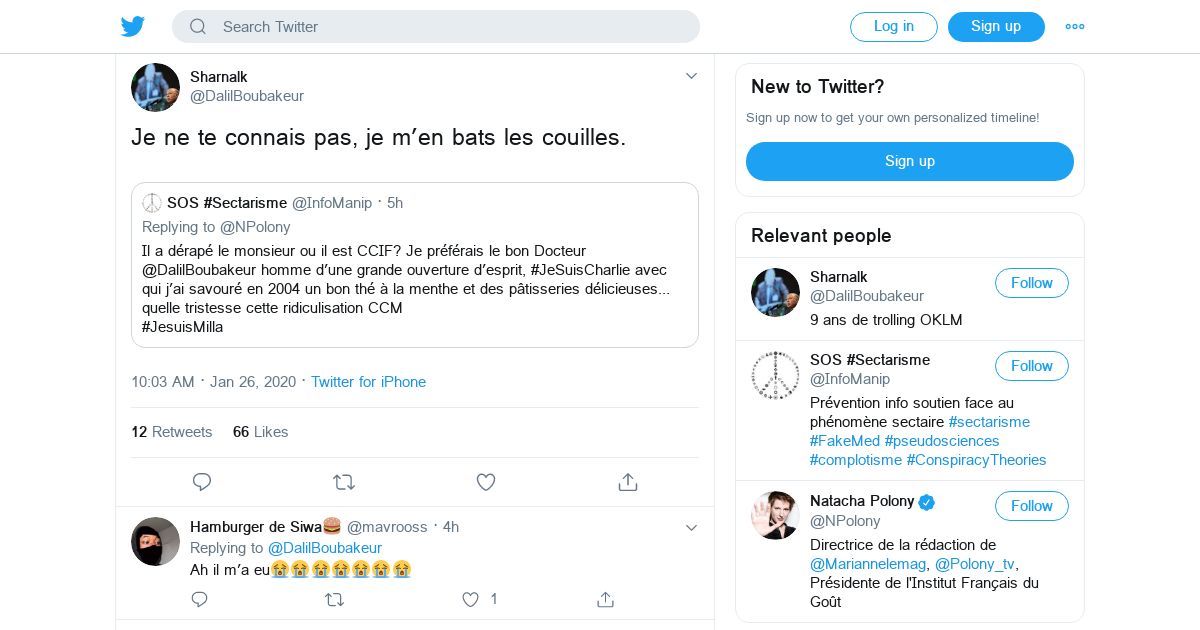Reply to Hamburger de Siwa's comment
This screenshot has height=630, width=1200.
(x=199, y=599)
